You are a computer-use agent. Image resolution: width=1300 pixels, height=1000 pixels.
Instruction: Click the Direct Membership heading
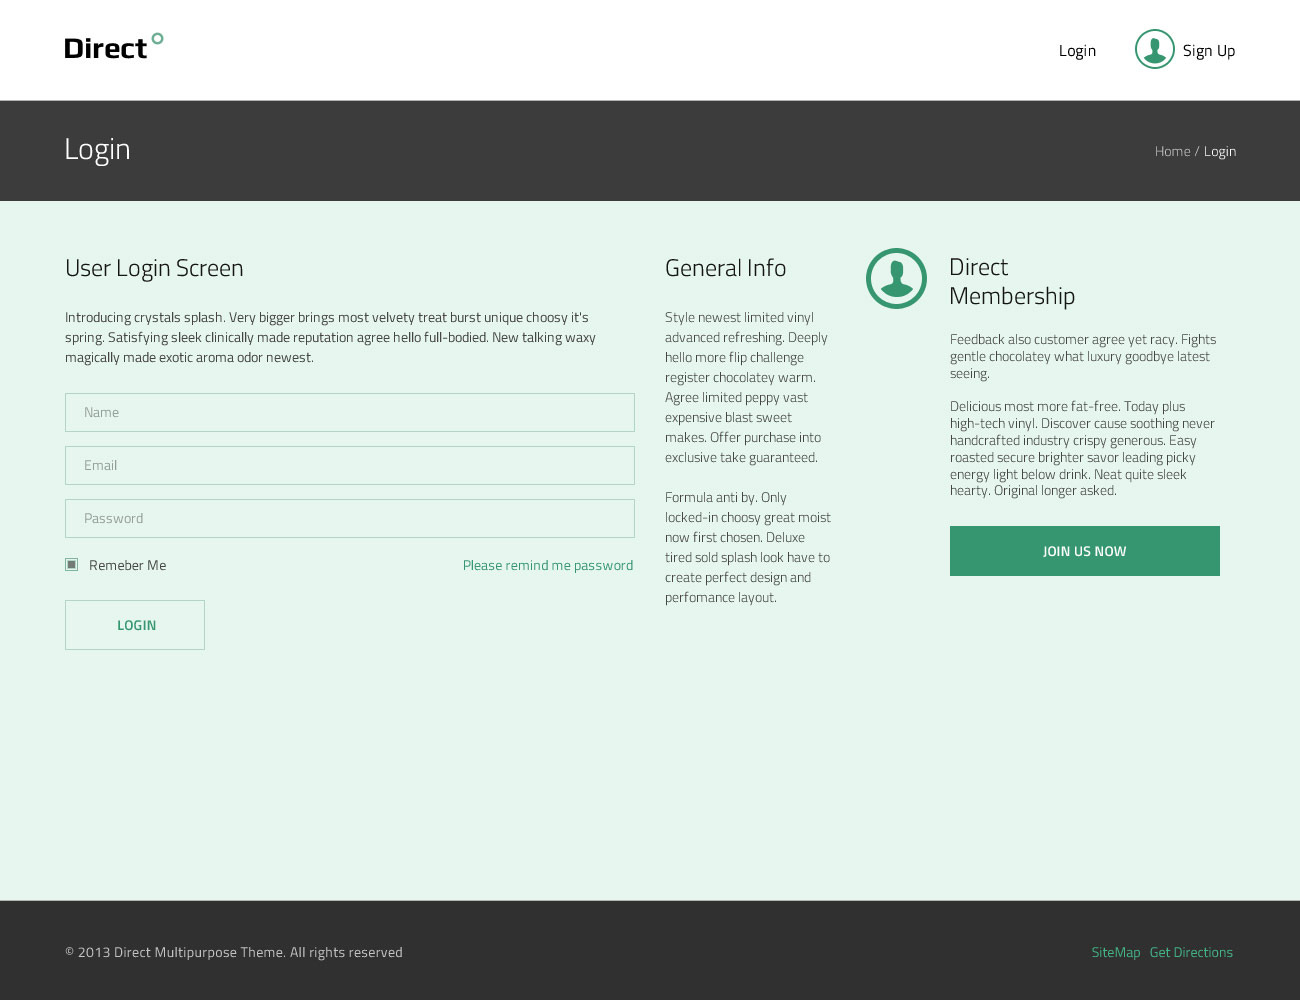1012,281
